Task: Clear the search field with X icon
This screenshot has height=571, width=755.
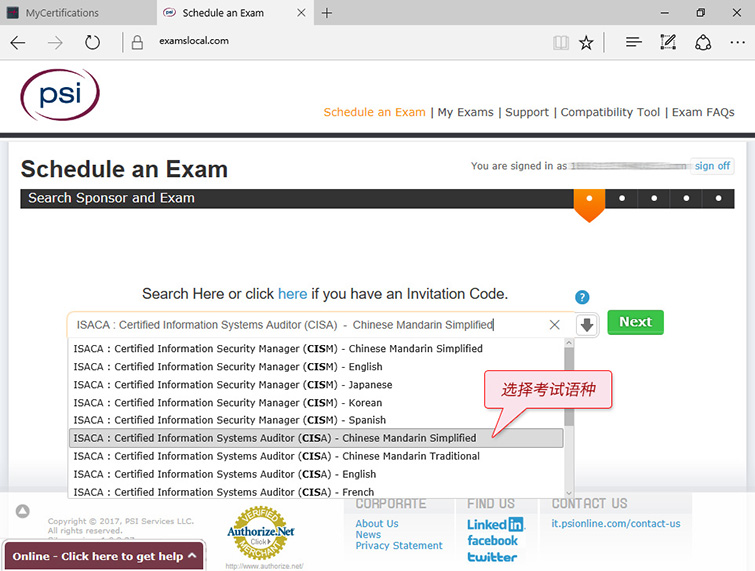Action: click(554, 325)
